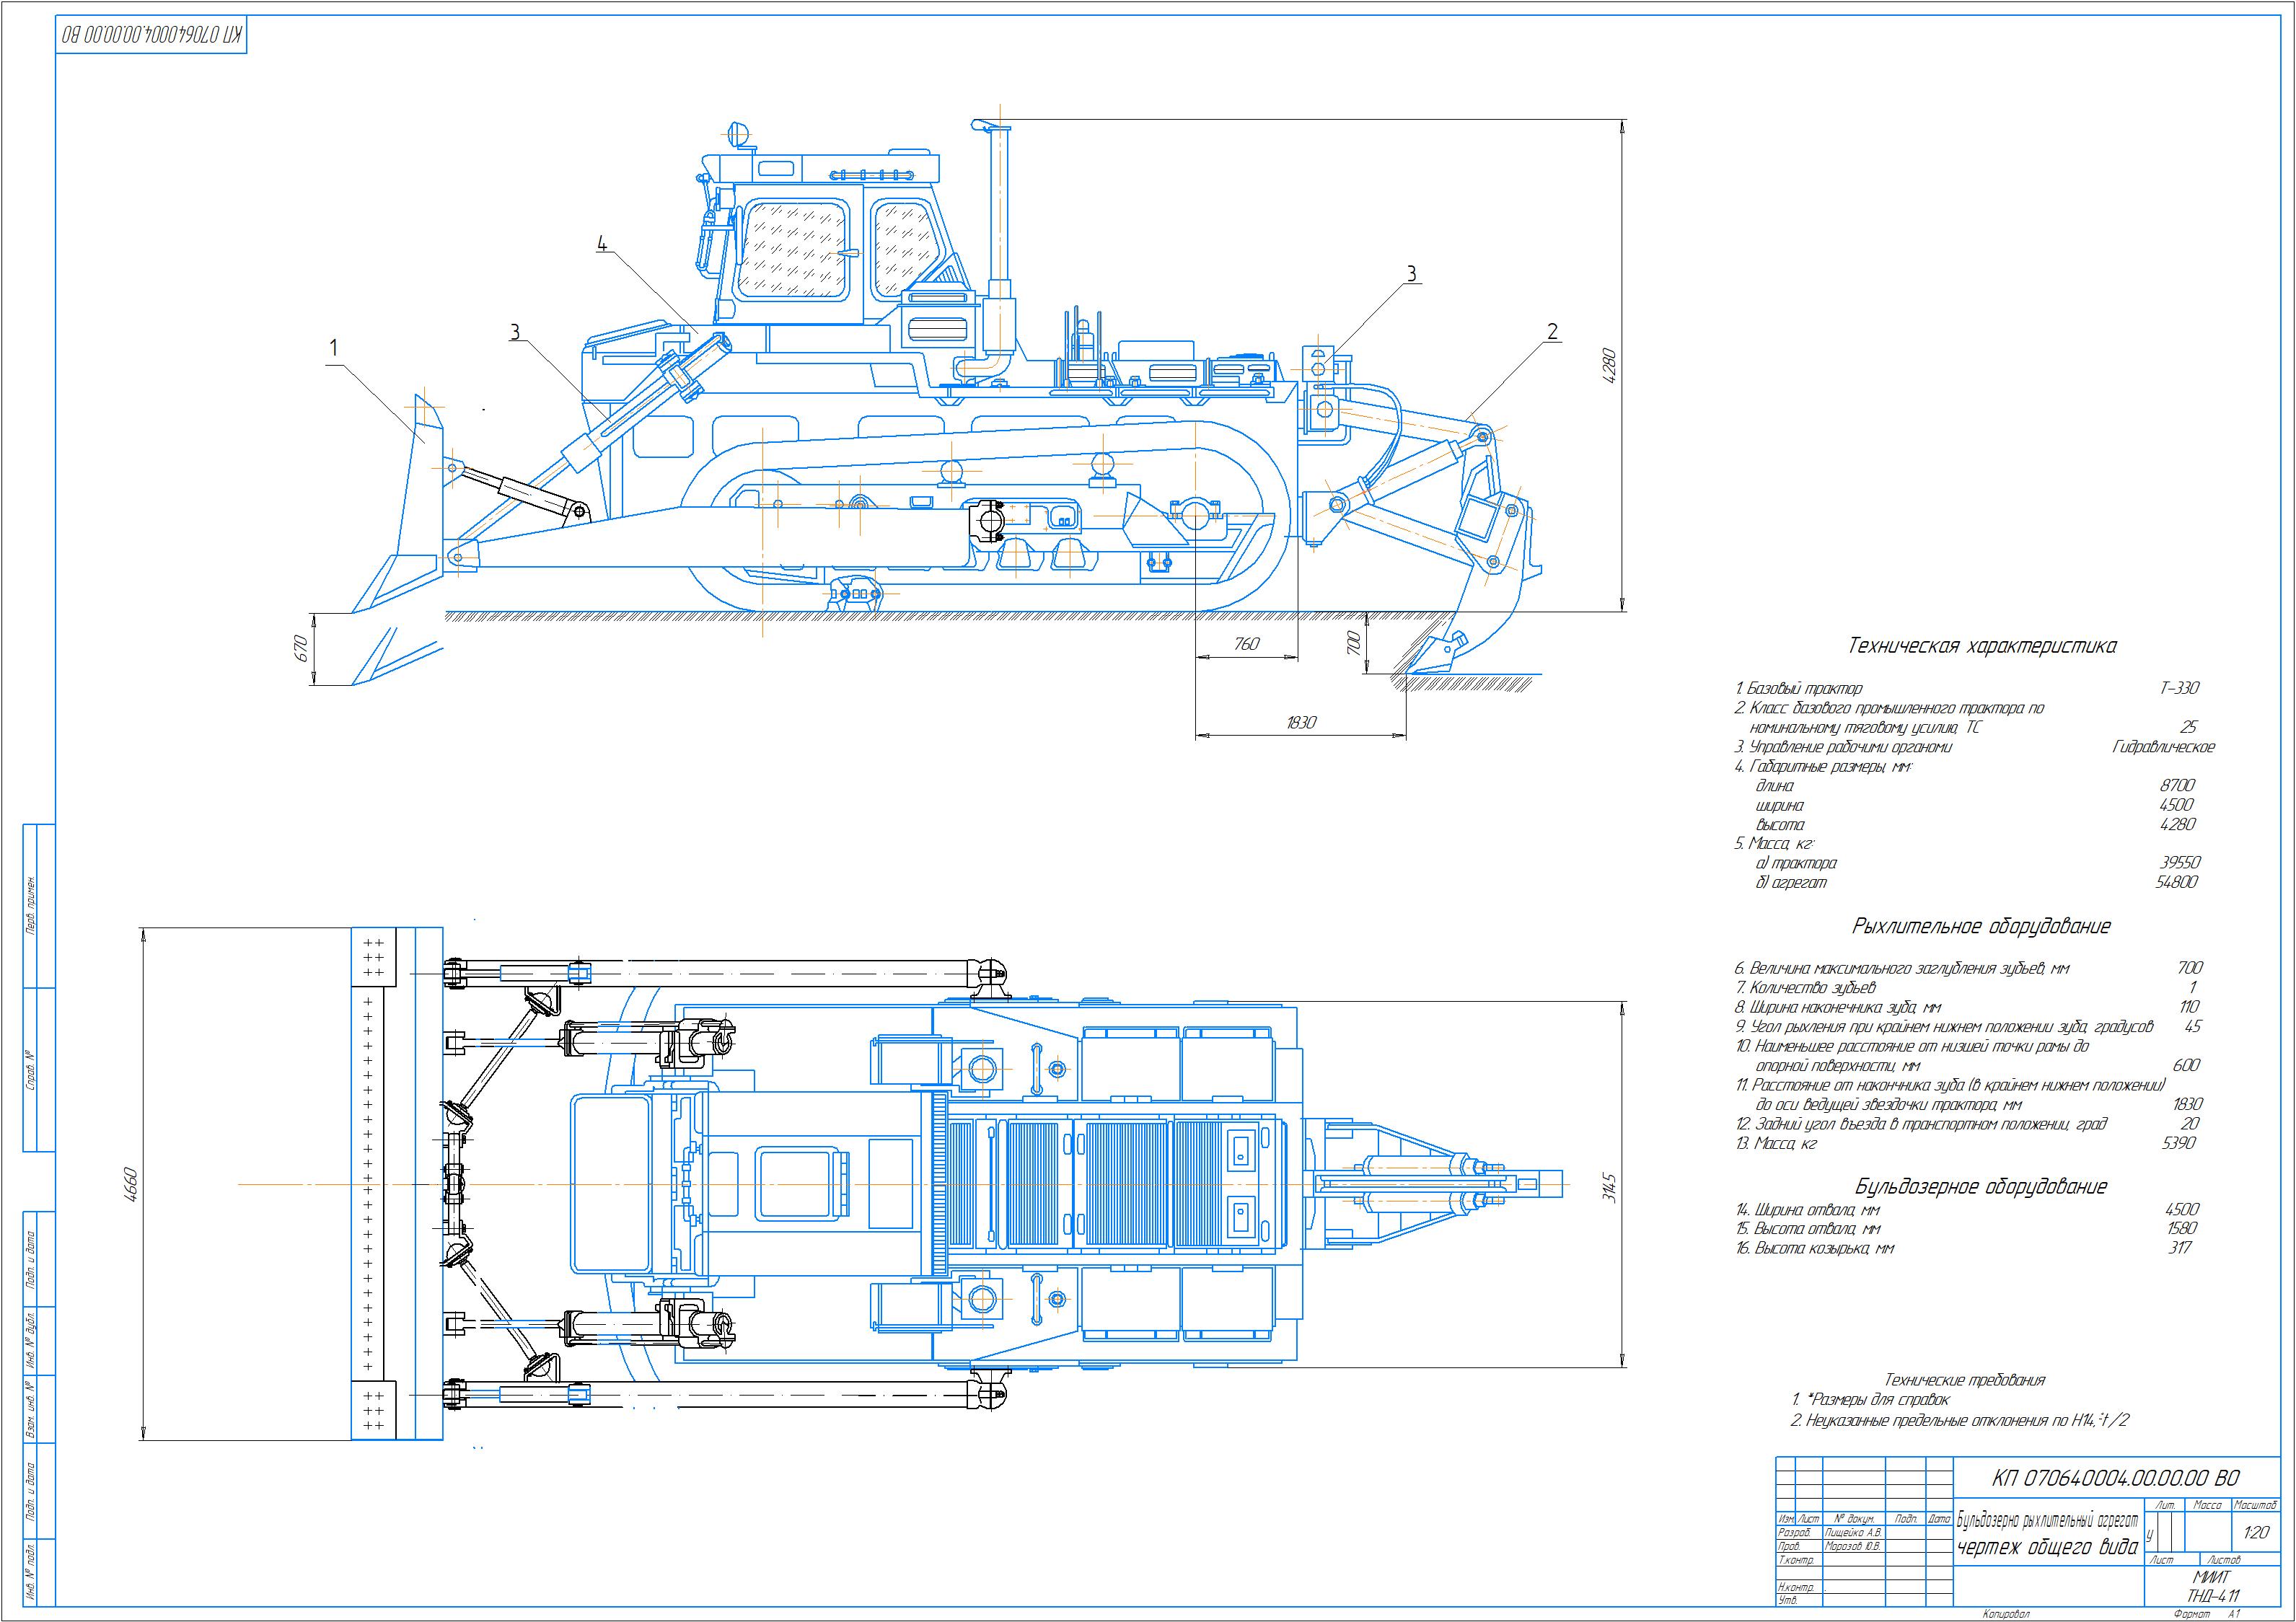Viewport: 2296px width, 1622px height.
Task: Click the 'Рыхлительное оборудование' heading
Action: click(1981, 926)
